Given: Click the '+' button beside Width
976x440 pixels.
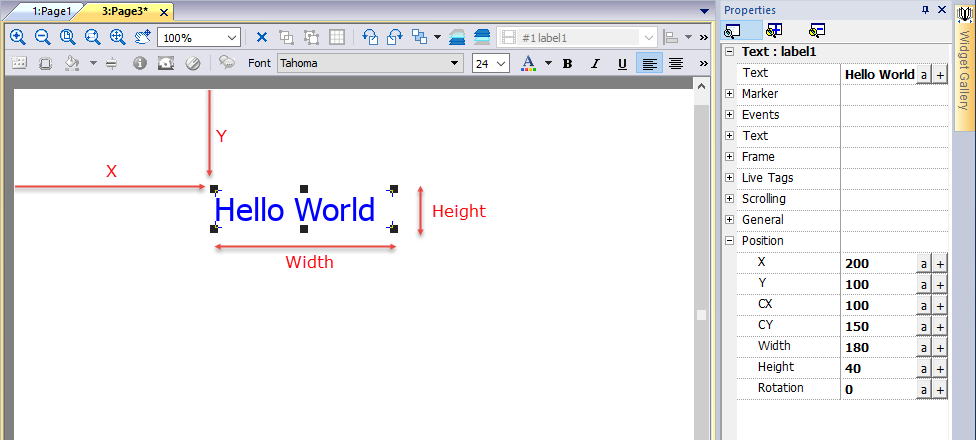Looking at the screenshot, I should click(940, 346).
